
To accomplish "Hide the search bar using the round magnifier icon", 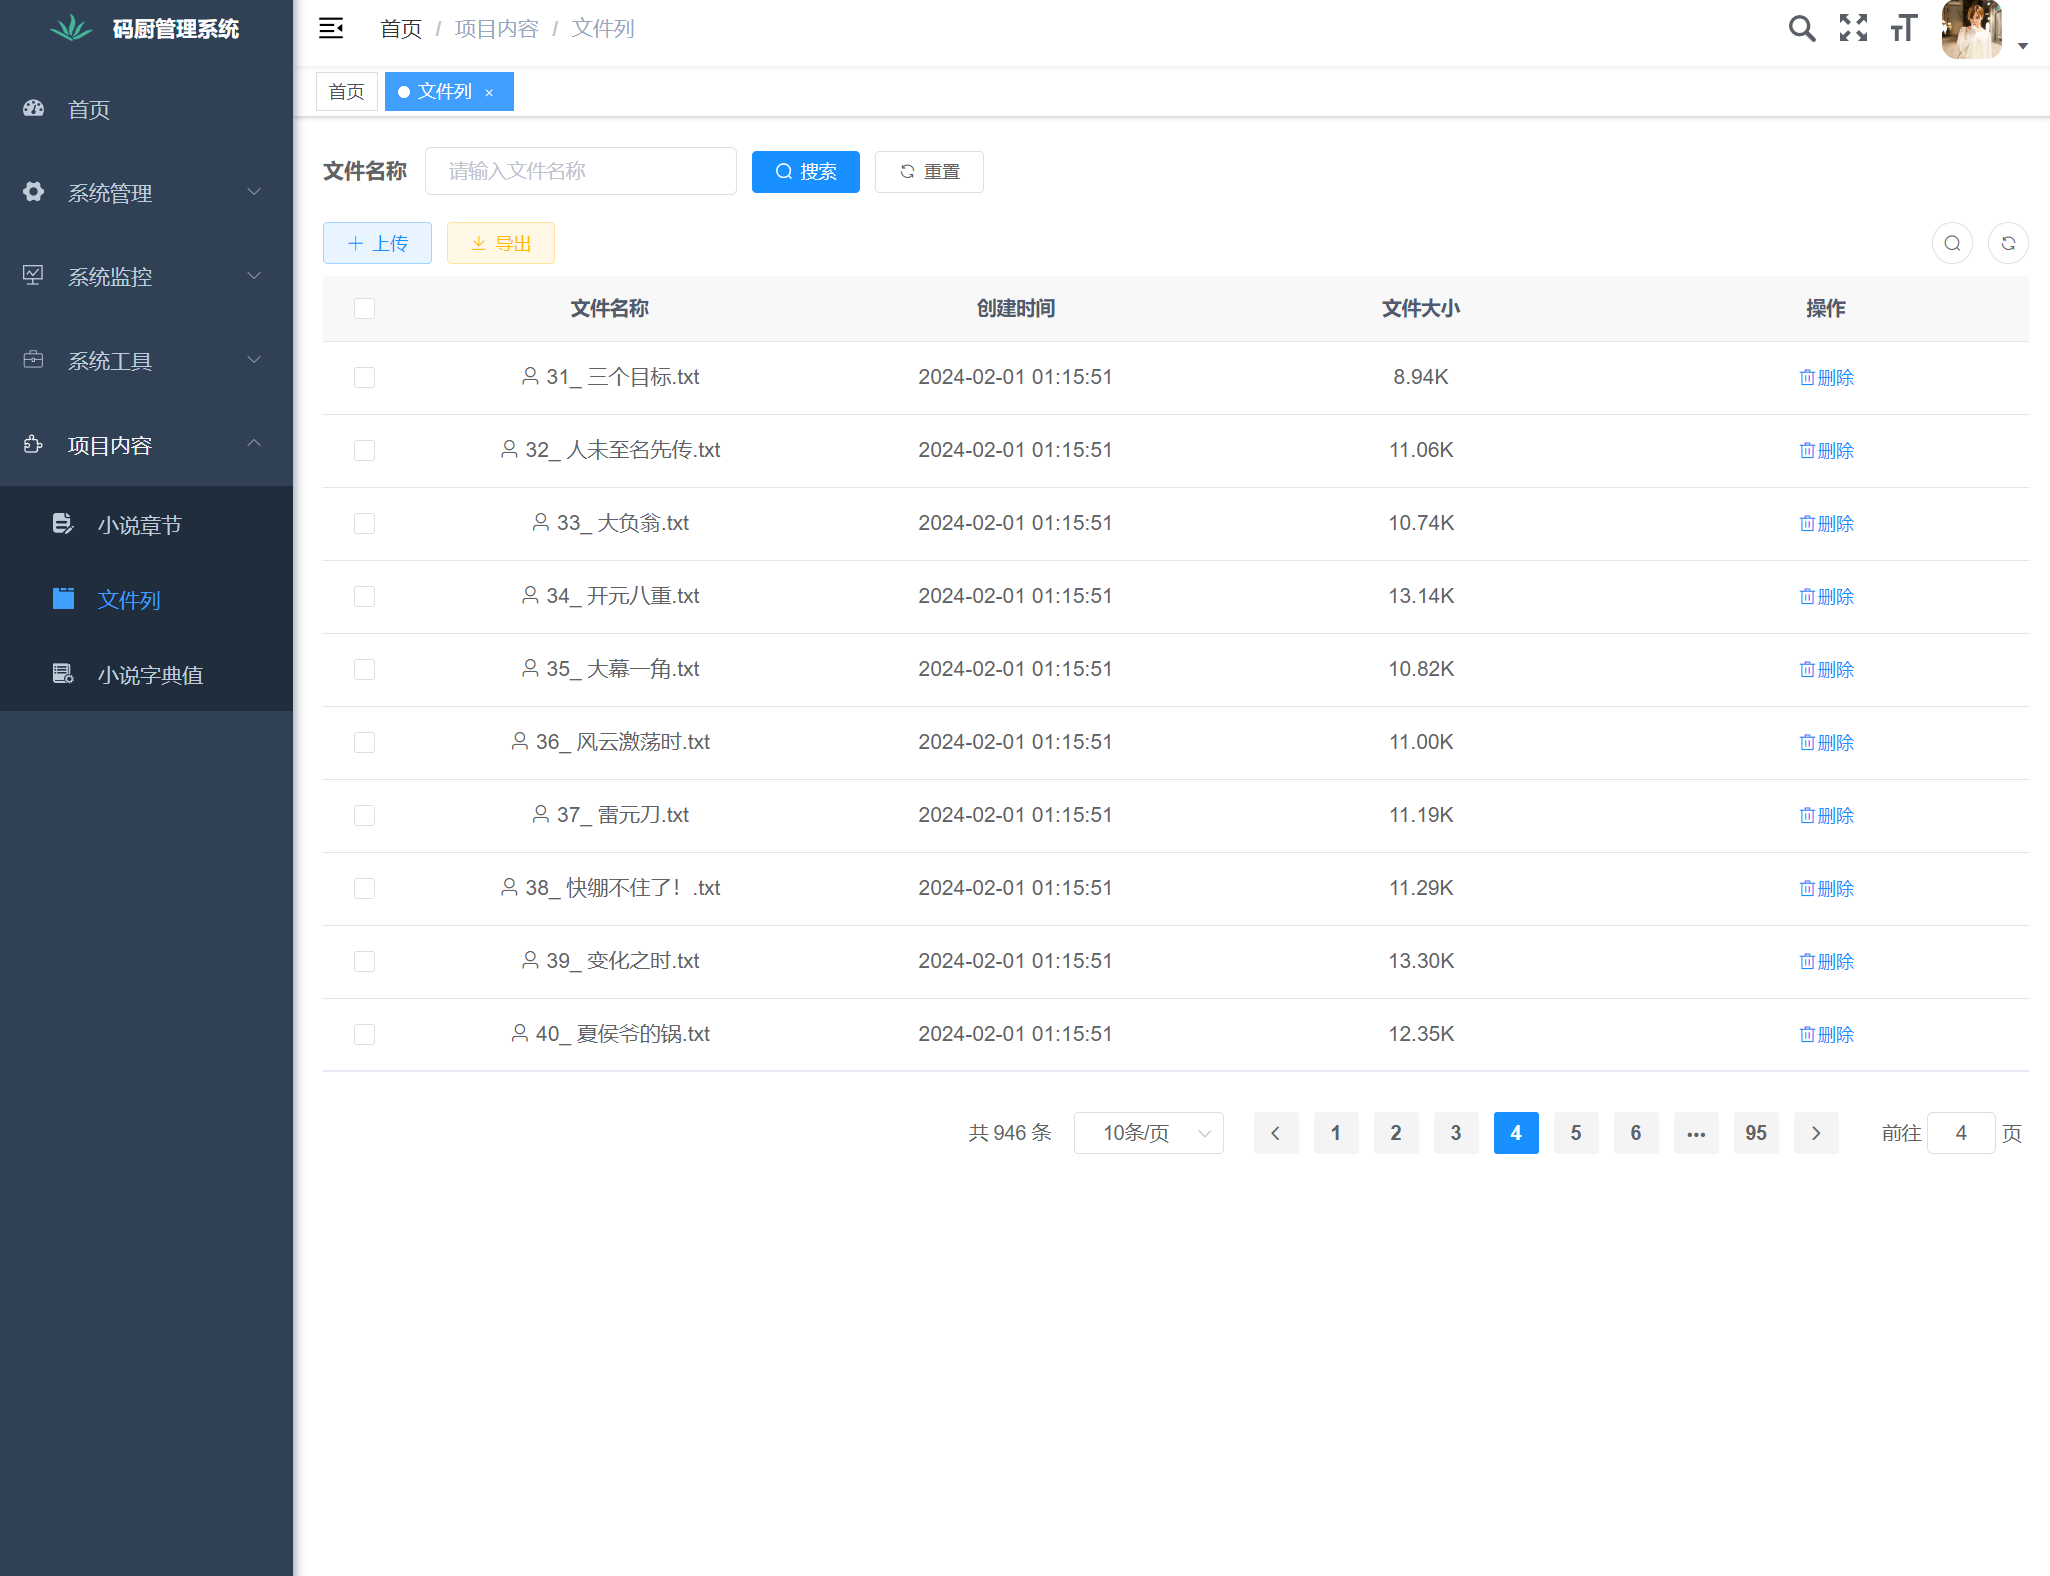I will (1952, 243).
